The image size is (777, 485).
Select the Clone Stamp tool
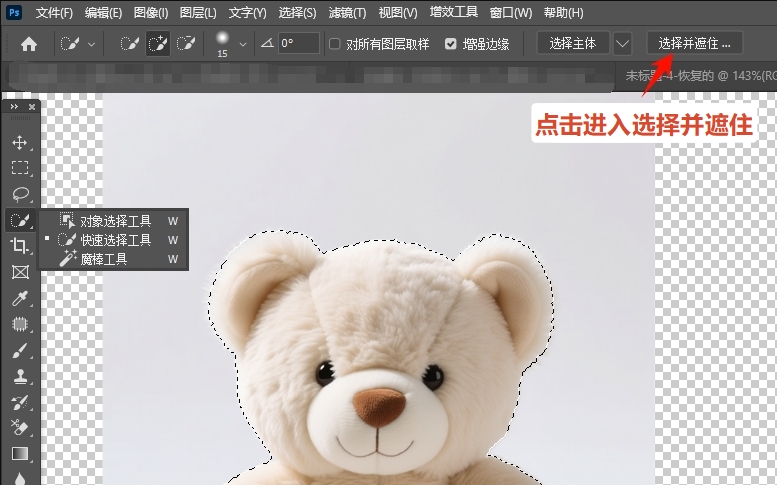19,376
